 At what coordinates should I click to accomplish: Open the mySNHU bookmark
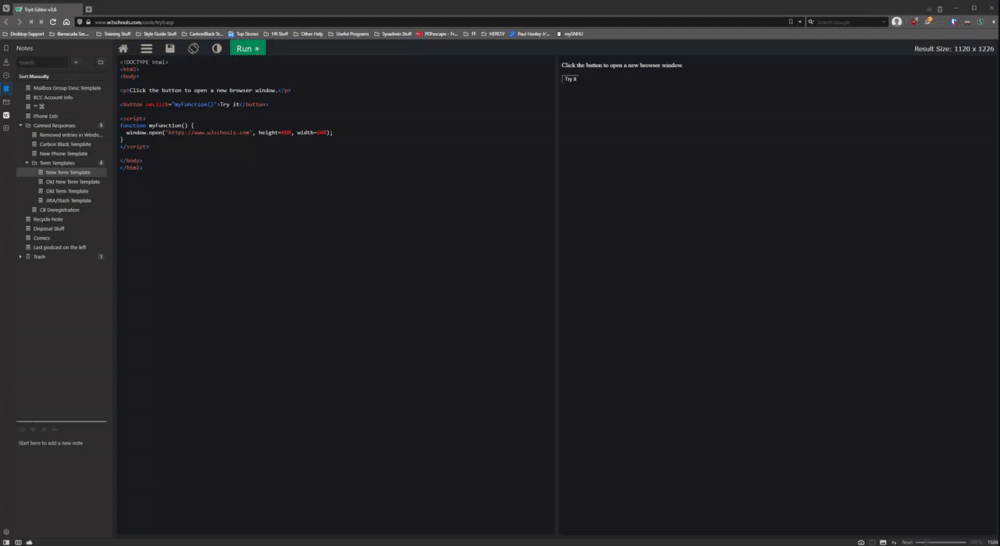coord(570,34)
